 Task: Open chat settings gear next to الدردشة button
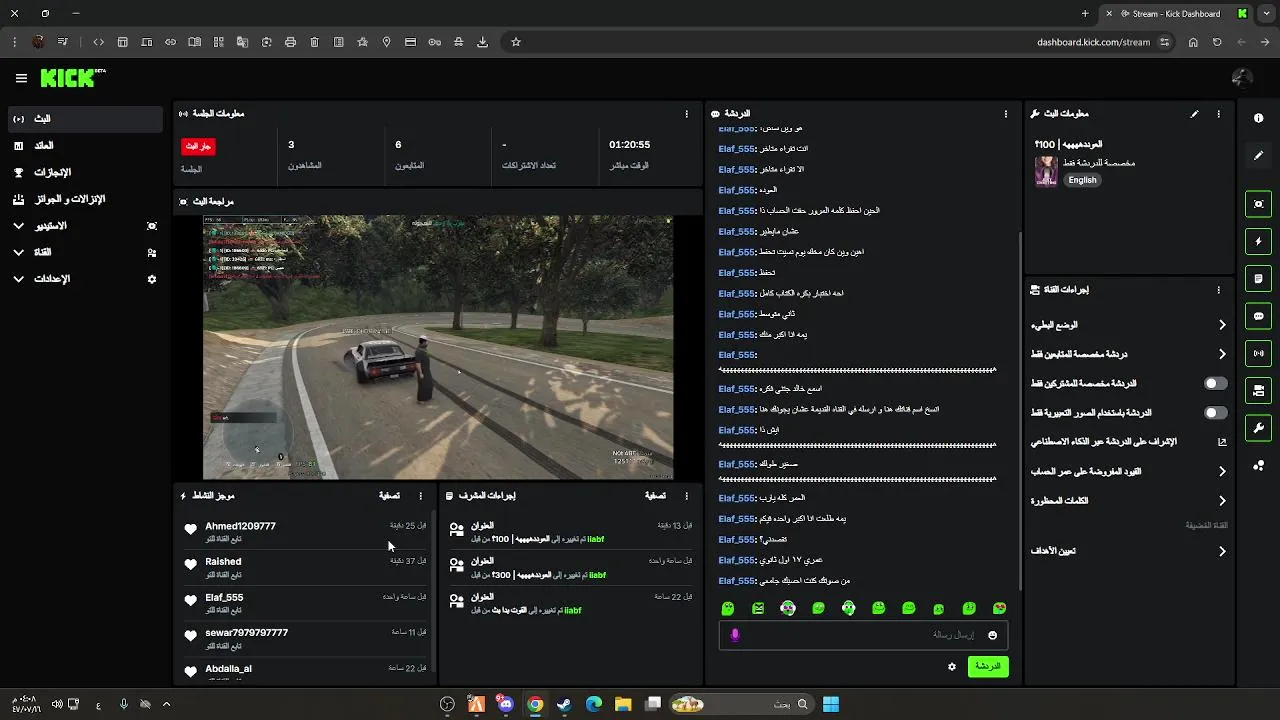coord(951,666)
